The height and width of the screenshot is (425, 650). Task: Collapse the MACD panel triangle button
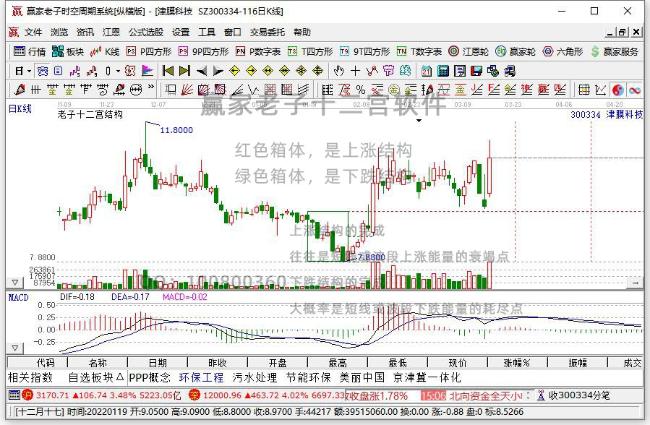(x=15, y=347)
